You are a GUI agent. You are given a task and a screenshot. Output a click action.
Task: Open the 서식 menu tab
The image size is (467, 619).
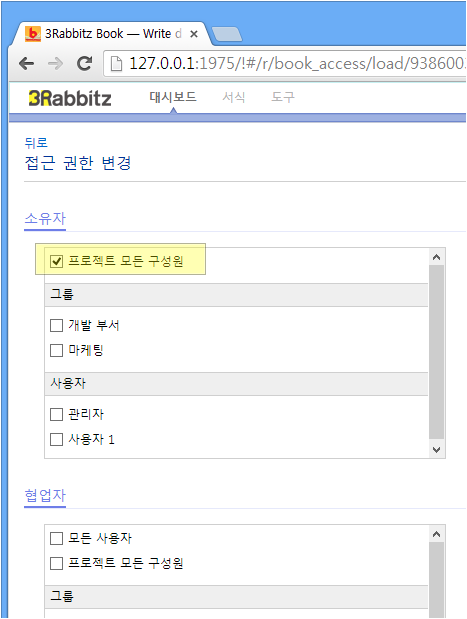tap(234, 97)
